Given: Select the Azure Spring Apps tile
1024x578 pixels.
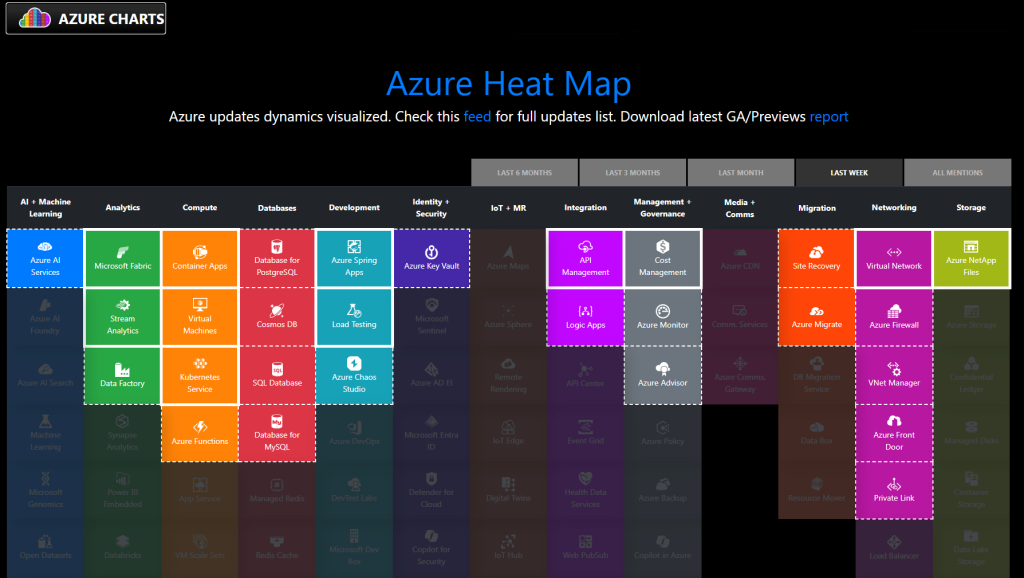Looking at the screenshot, I should tap(354, 259).
